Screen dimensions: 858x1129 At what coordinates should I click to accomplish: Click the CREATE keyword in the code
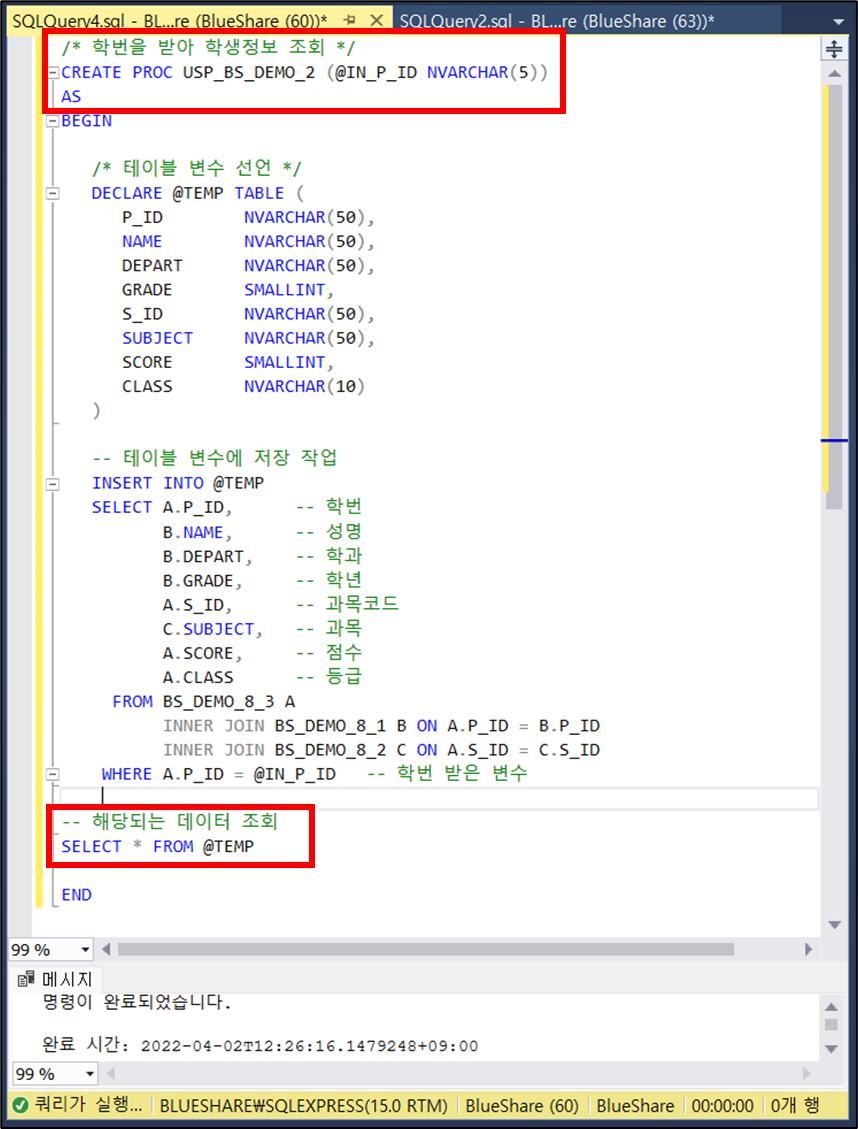click(91, 73)
